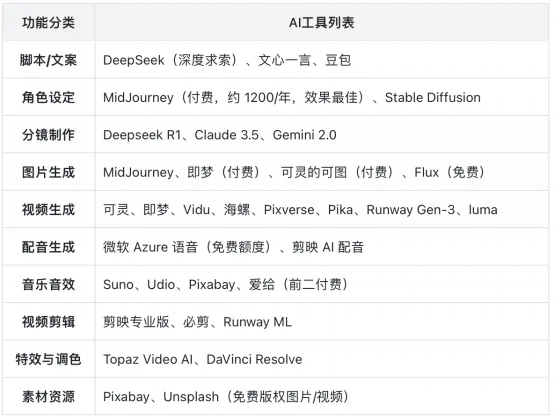The height and width of the screenshot is (418, 554).
Task: Click the AI工具列表 column header
Action: 322,23
